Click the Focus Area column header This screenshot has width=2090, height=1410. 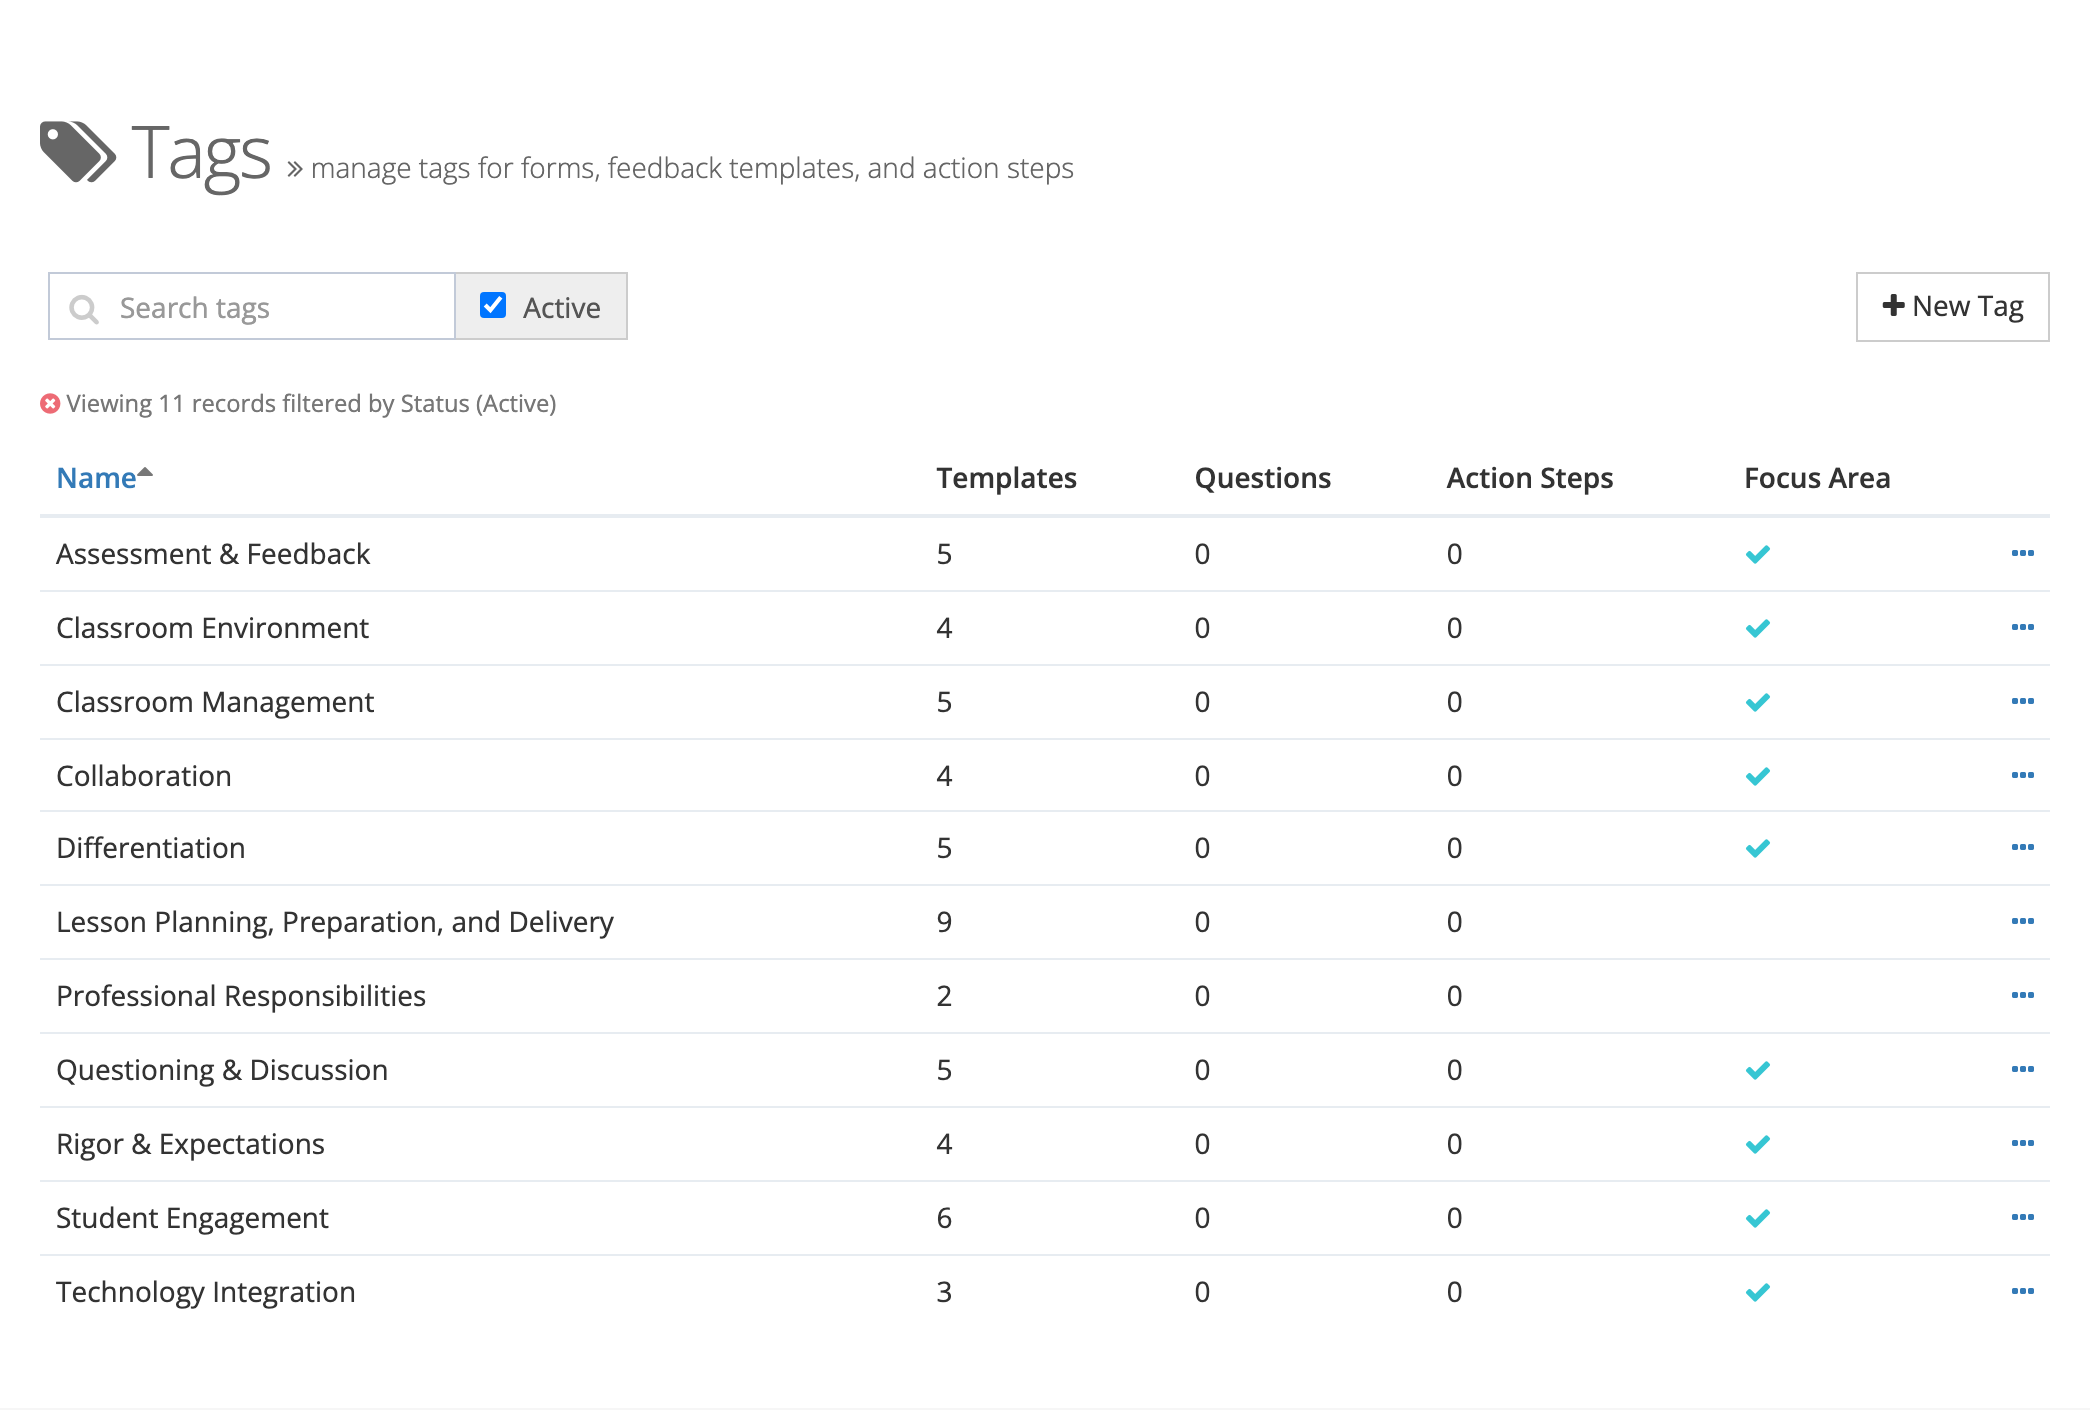coord(1817,478)
